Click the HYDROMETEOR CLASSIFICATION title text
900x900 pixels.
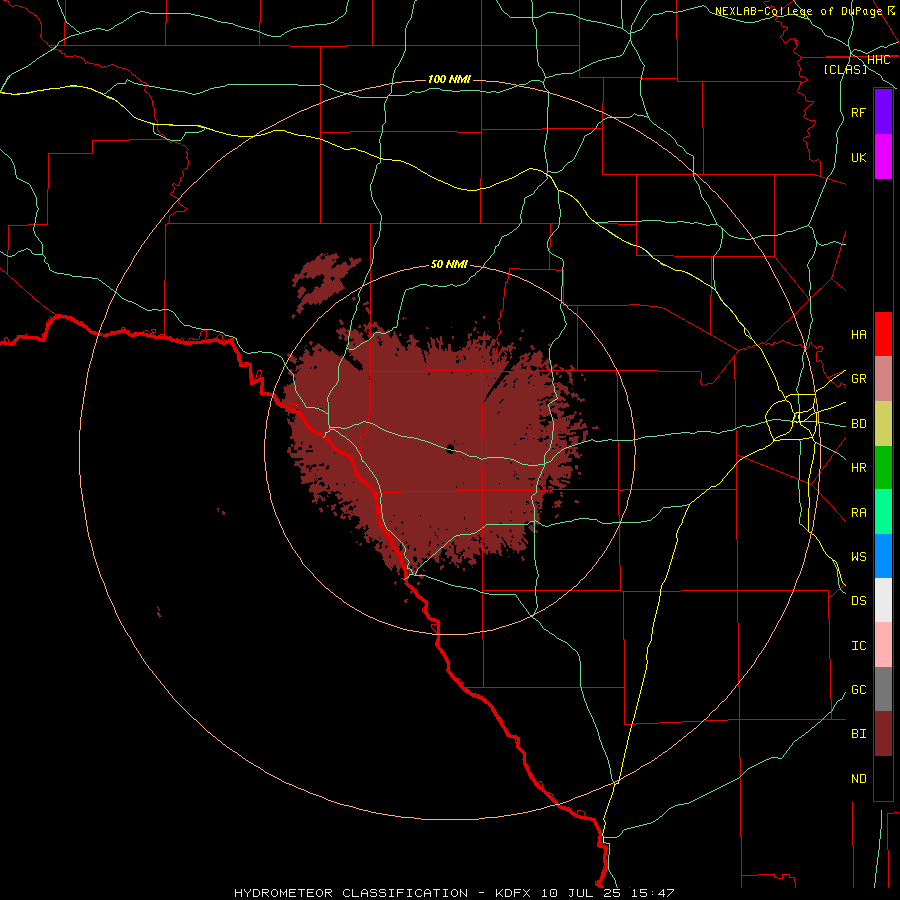pyautogui.click(x=351, y=893)
